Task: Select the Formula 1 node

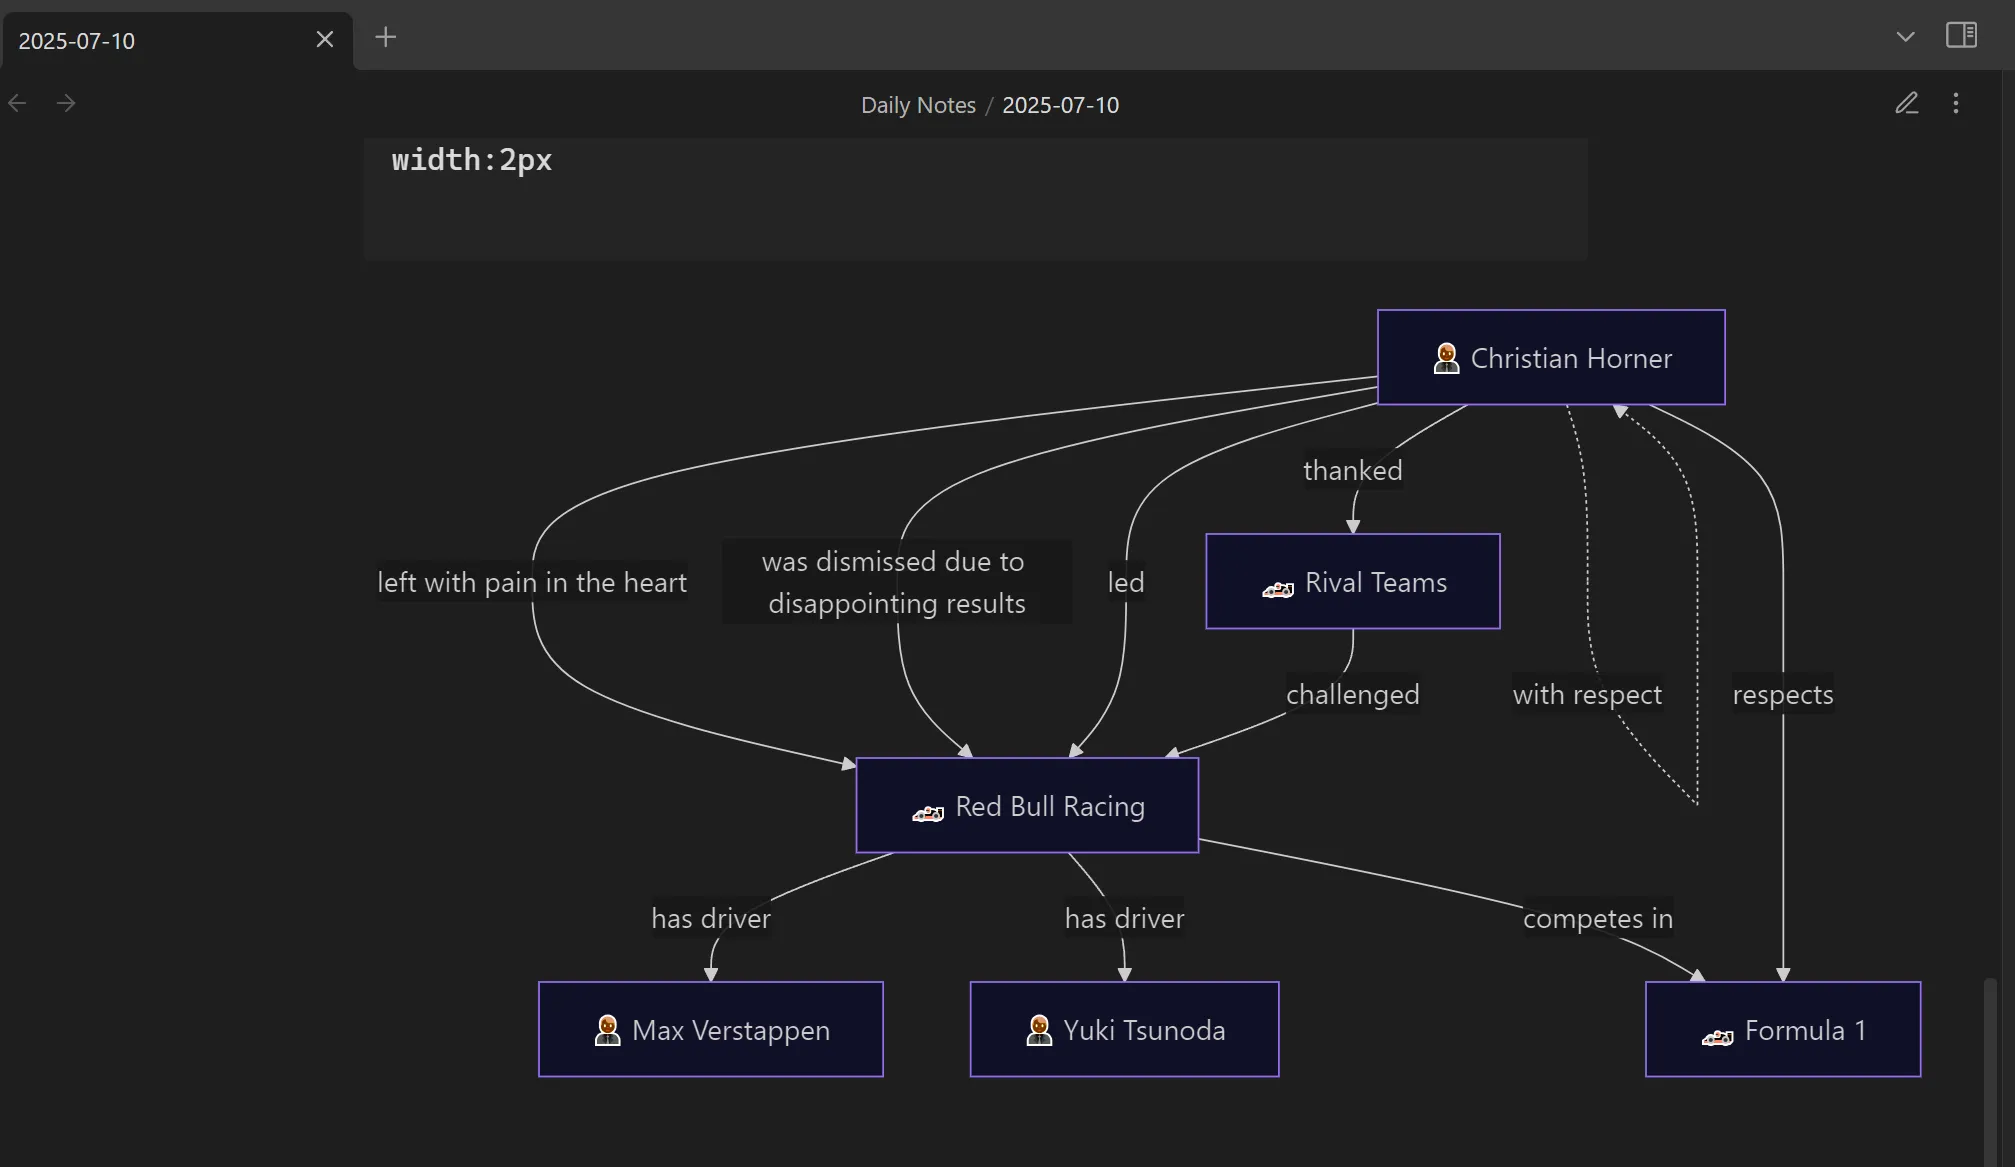Action: (x=1782, y=1029)
